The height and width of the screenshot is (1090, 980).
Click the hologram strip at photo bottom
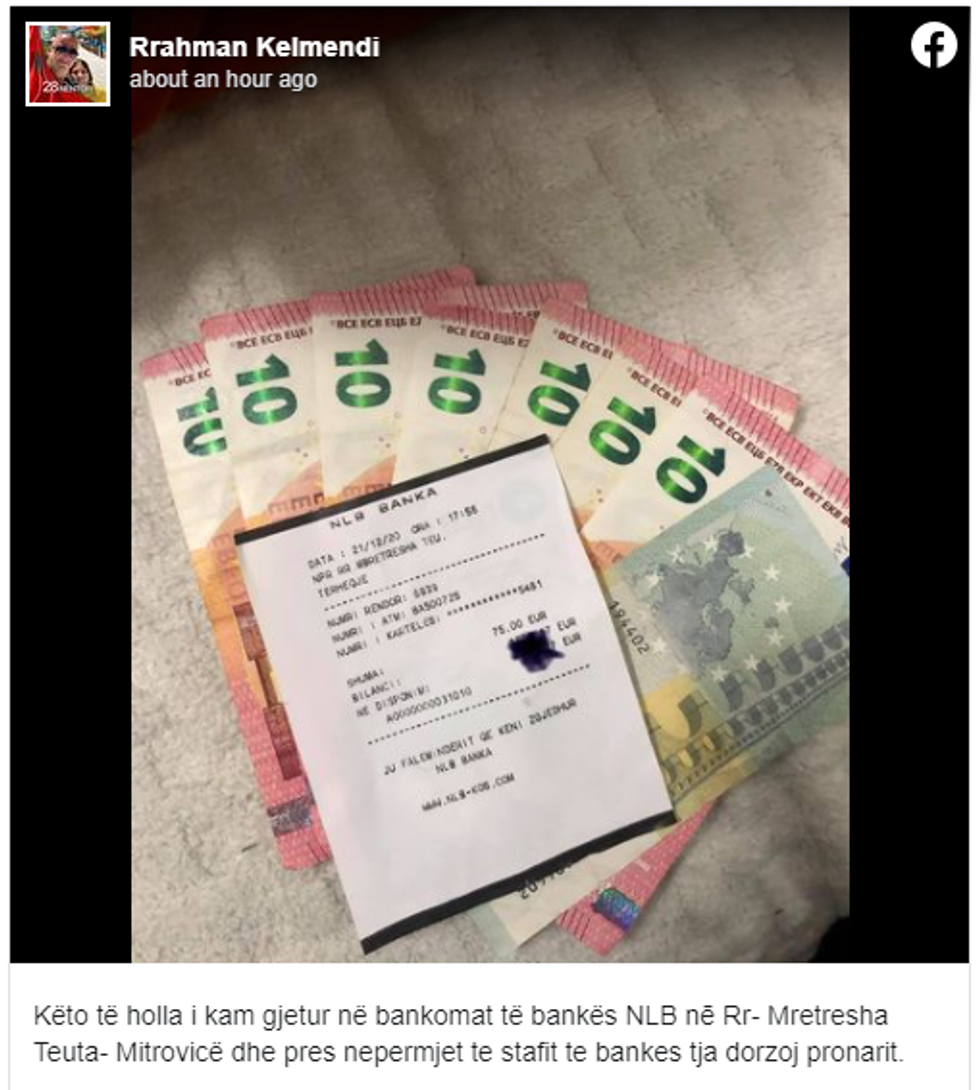click(616, 908)
